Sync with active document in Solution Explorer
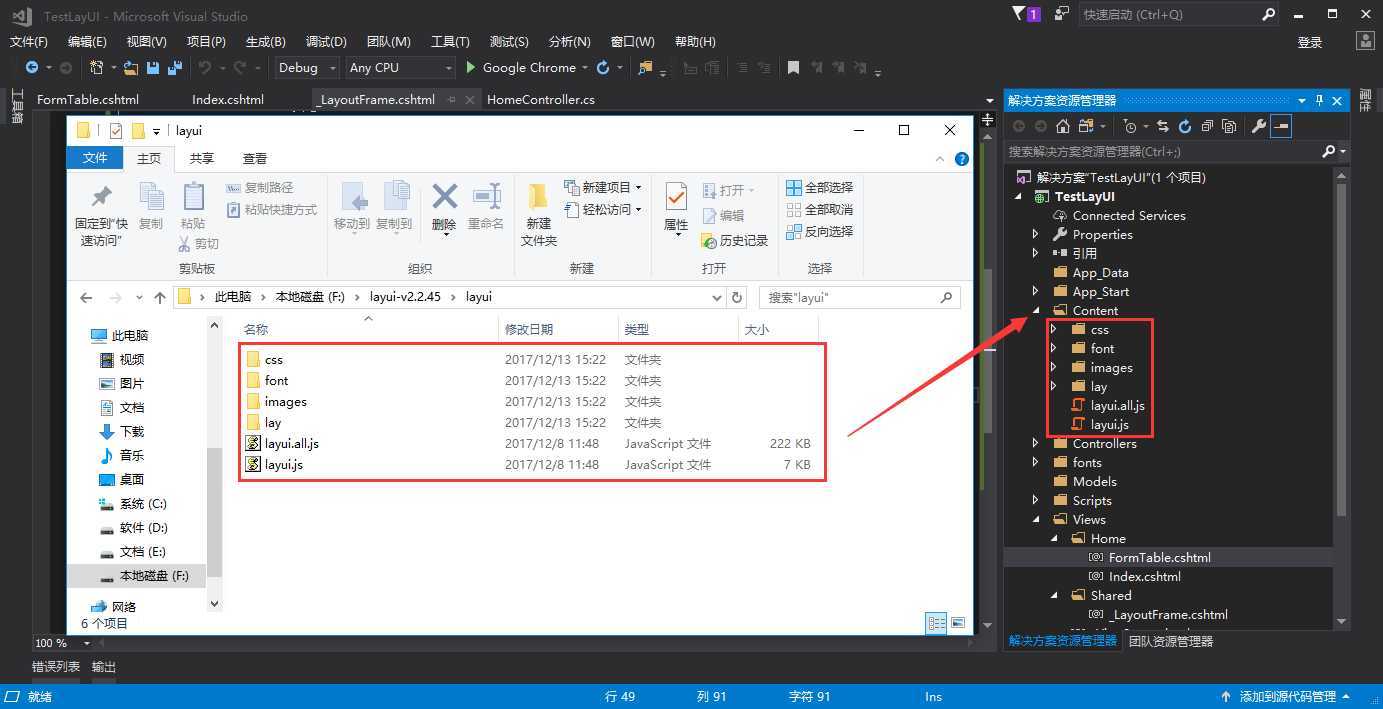1383x709 pixels. pyautogui.click(x=1163, y=126)
